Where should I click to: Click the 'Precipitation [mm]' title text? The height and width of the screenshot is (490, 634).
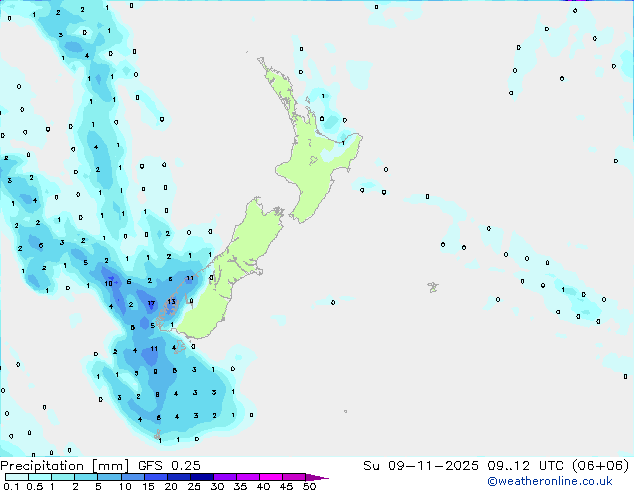pyautogui.click(x=65, y=466)
